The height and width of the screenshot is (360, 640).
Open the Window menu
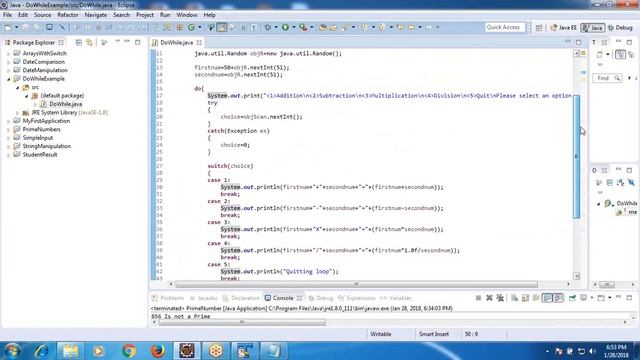[x=187, y=15]
